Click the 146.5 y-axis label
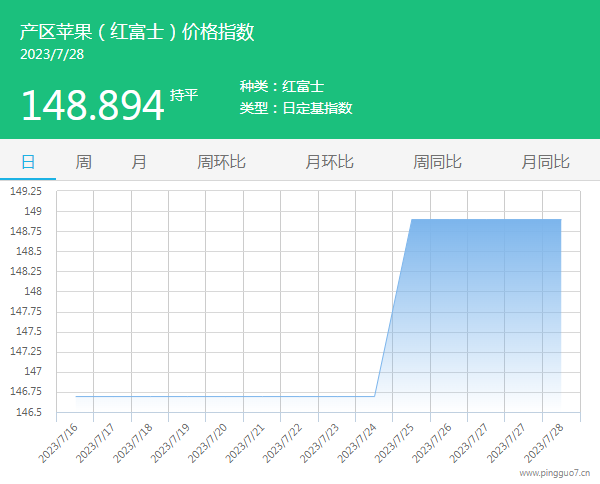Image resolution: width=600 pixels, height=484 pixels. coord(28,412)
